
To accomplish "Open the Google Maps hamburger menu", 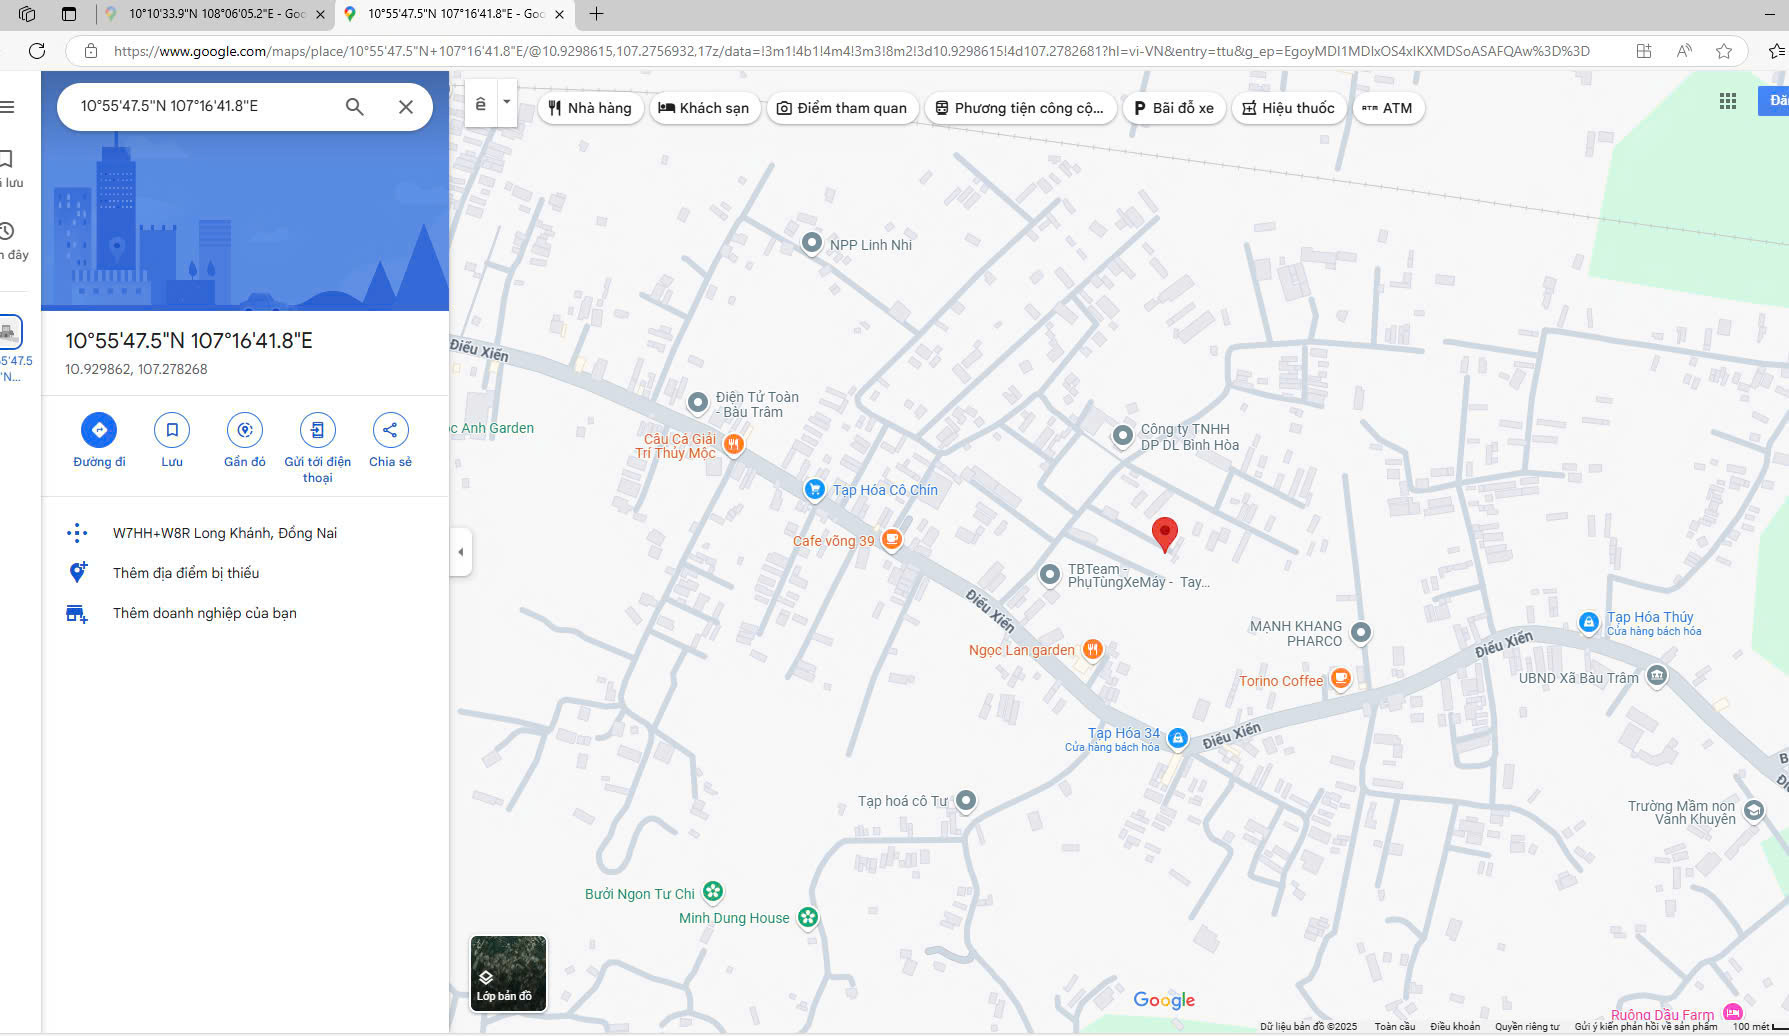I will tap(7, 107).
